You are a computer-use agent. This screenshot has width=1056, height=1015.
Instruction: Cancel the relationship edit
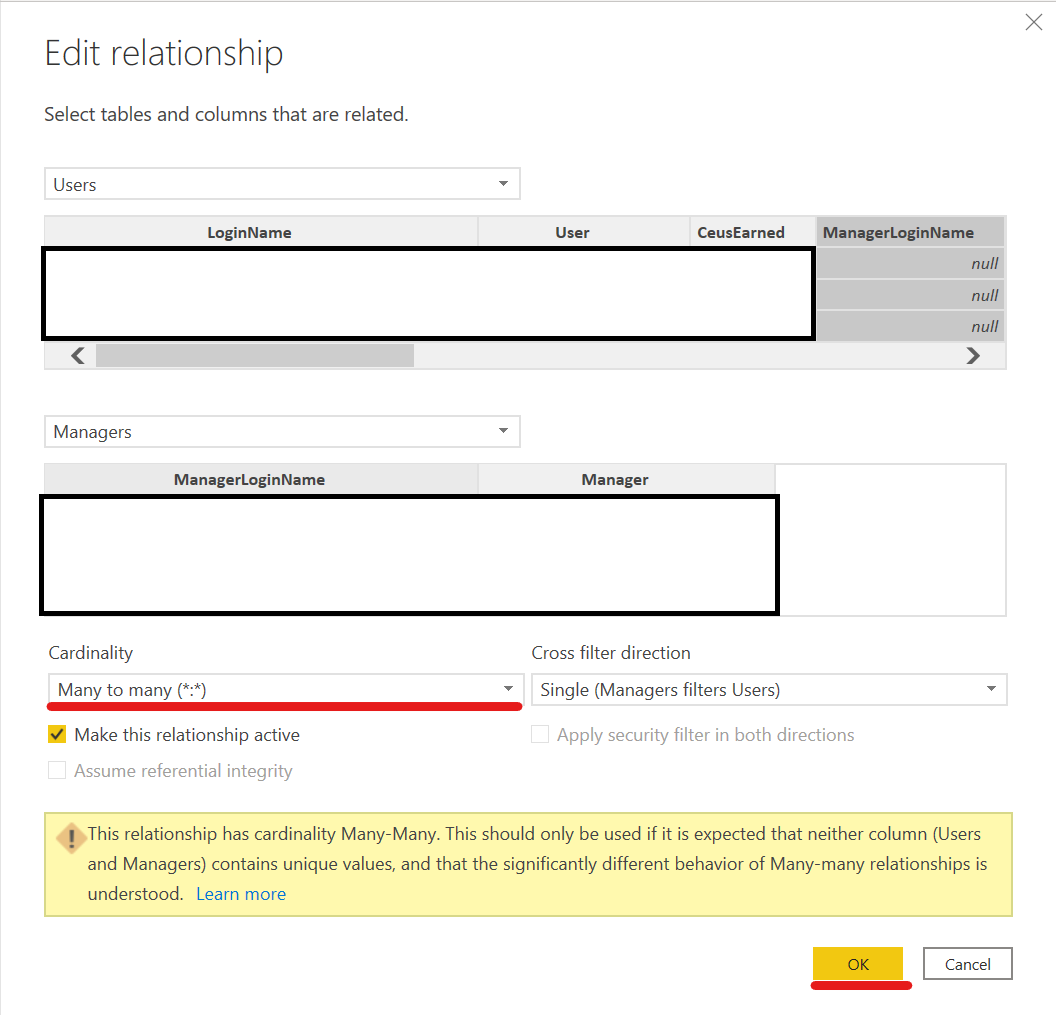(967, 964)
